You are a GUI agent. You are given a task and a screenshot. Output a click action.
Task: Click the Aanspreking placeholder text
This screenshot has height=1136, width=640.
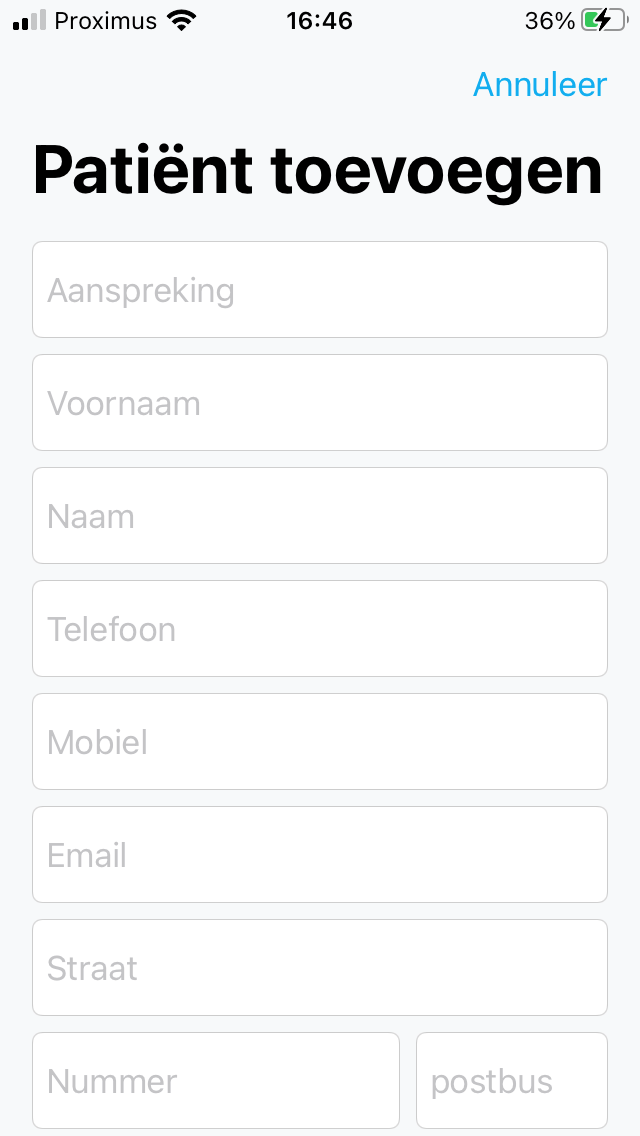(x=141, y=291)
